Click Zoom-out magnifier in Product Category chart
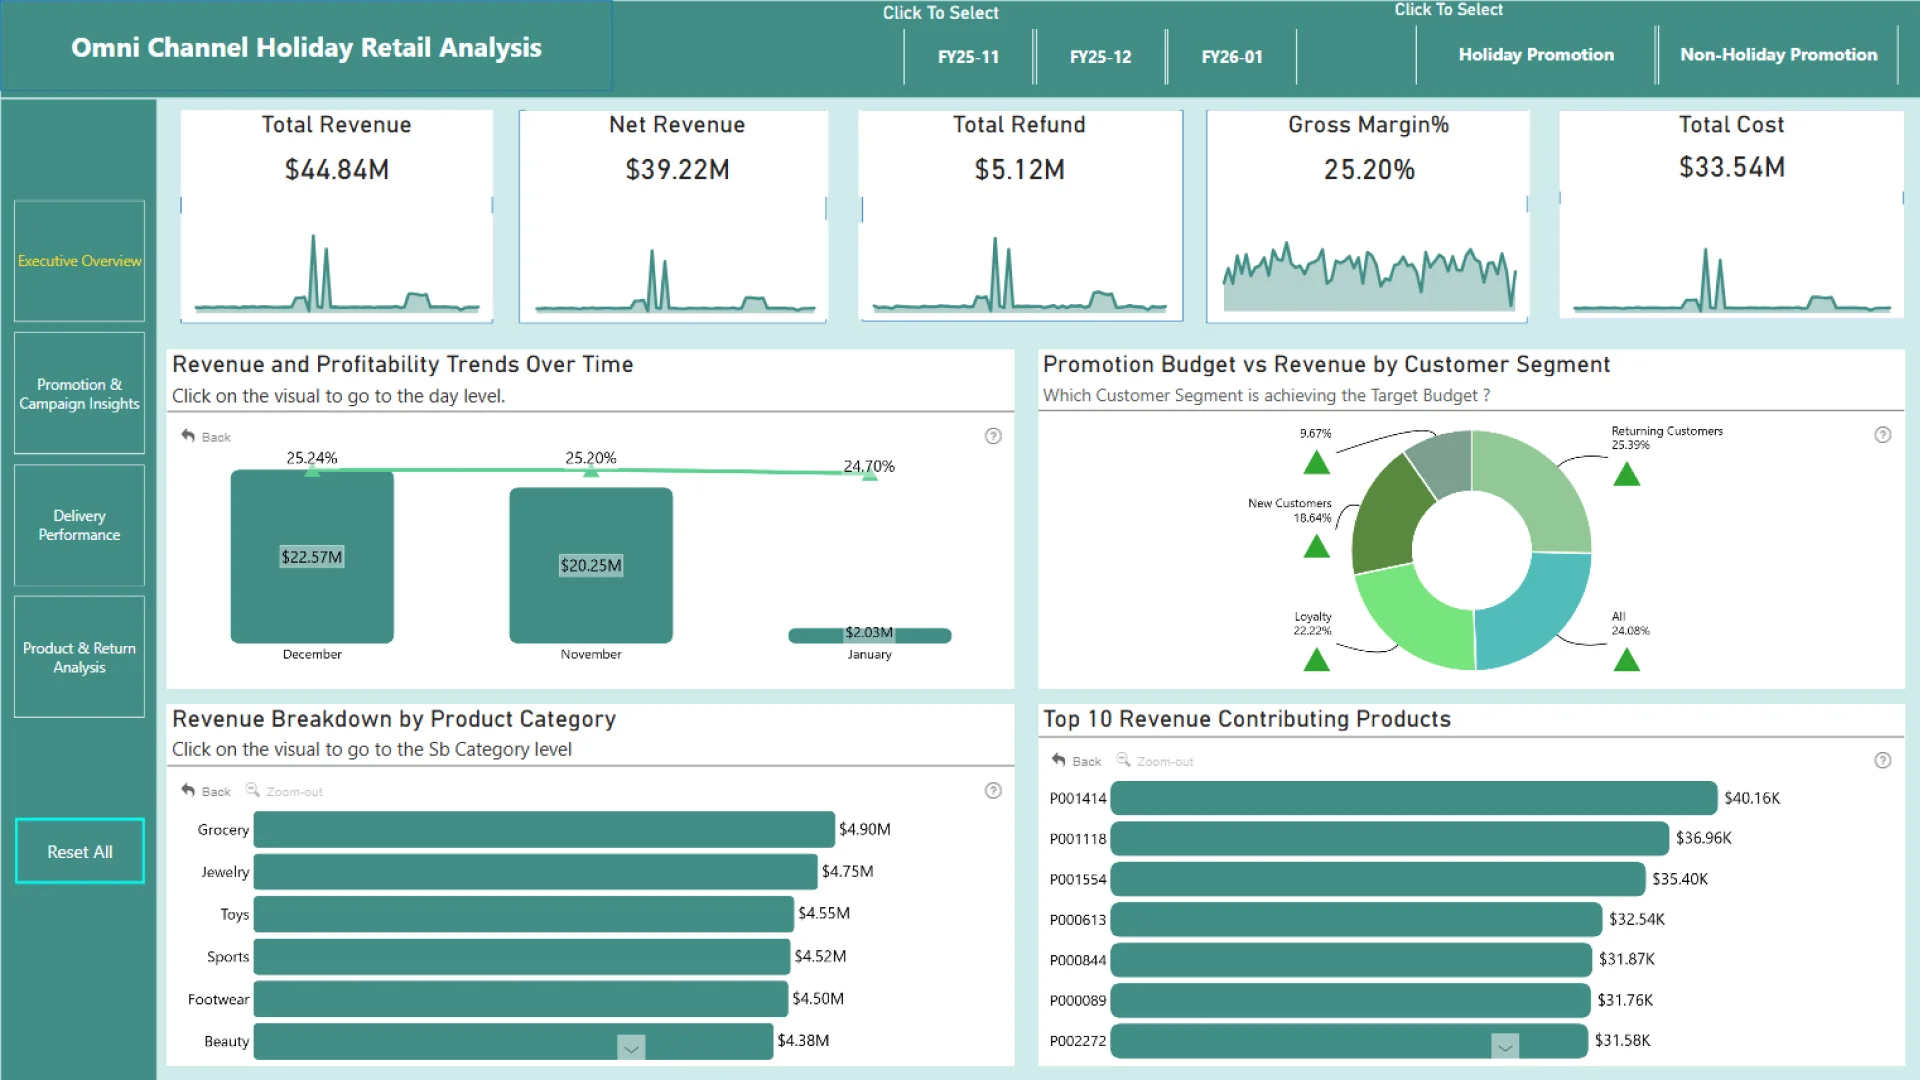The width and height of the screenshot is (1920, 1080). [253, 790]
